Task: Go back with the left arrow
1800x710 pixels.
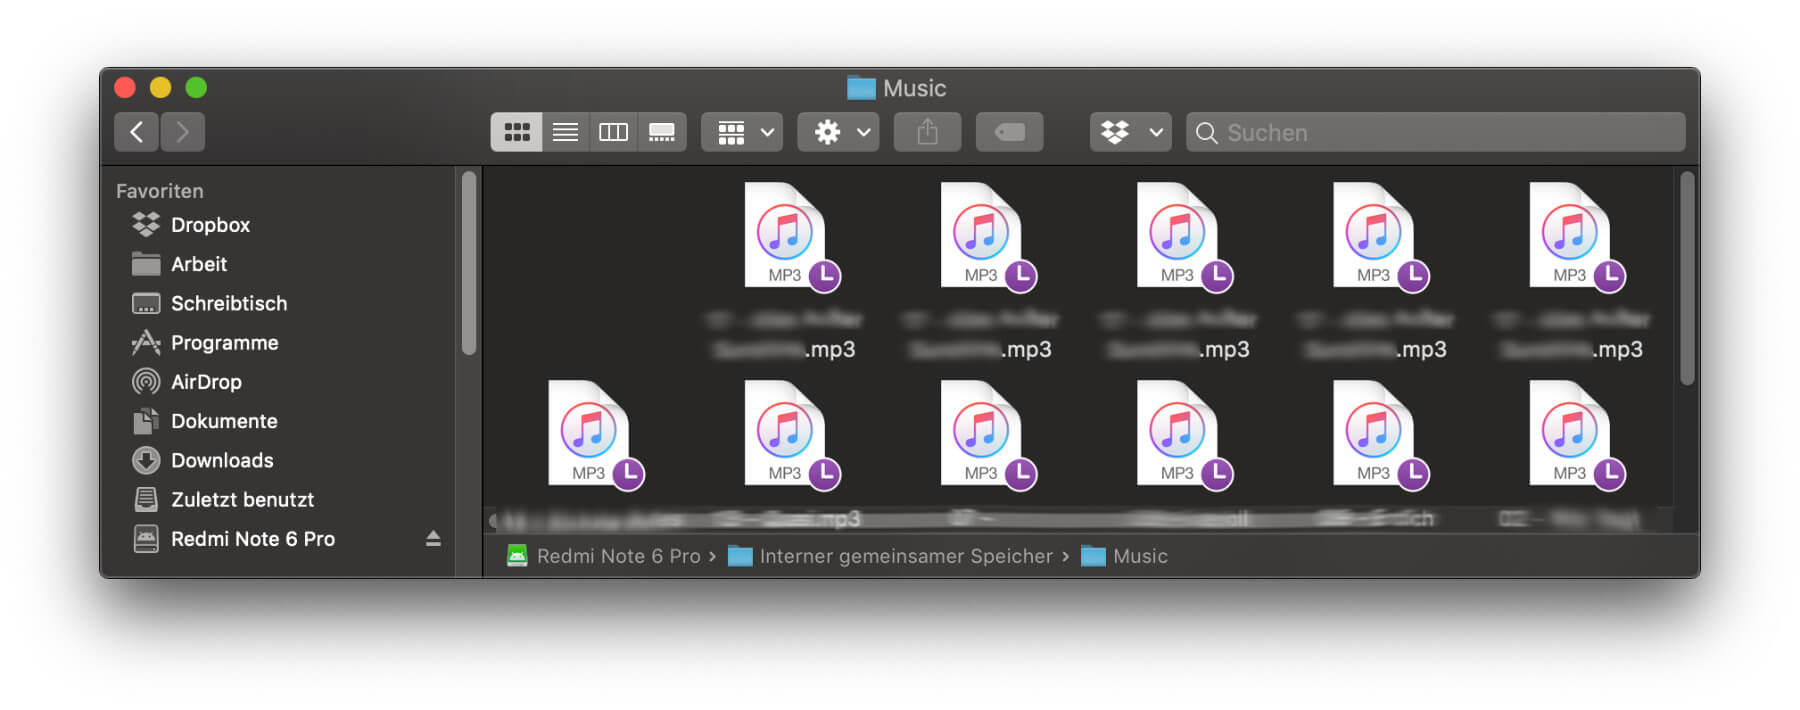Action: [x=137, y=132]
